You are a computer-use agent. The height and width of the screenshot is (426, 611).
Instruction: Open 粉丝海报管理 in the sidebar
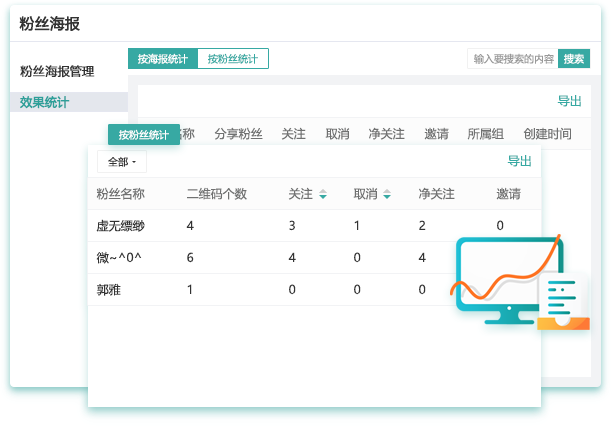point(57,72)
